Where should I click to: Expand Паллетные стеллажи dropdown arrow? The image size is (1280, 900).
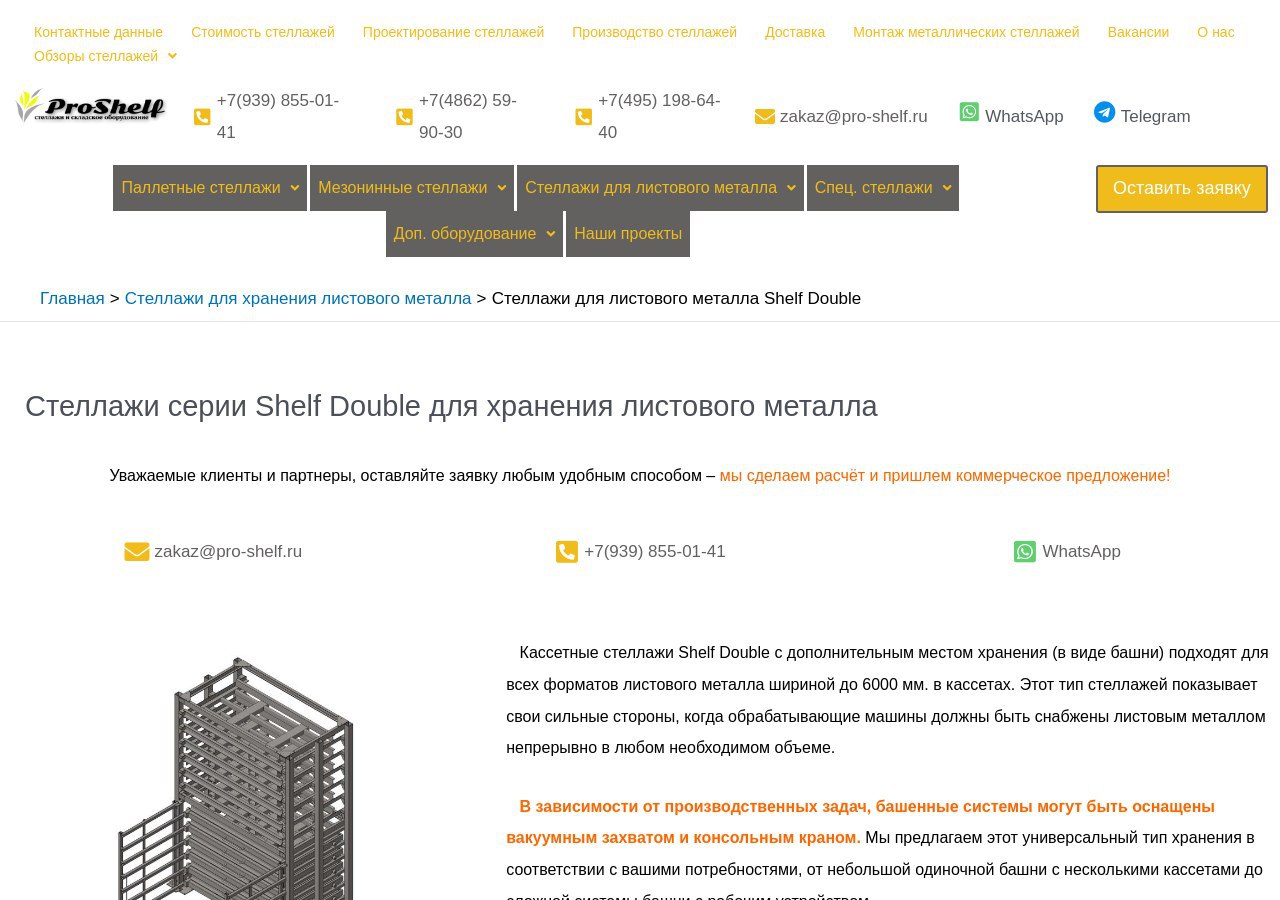(294, 188)
